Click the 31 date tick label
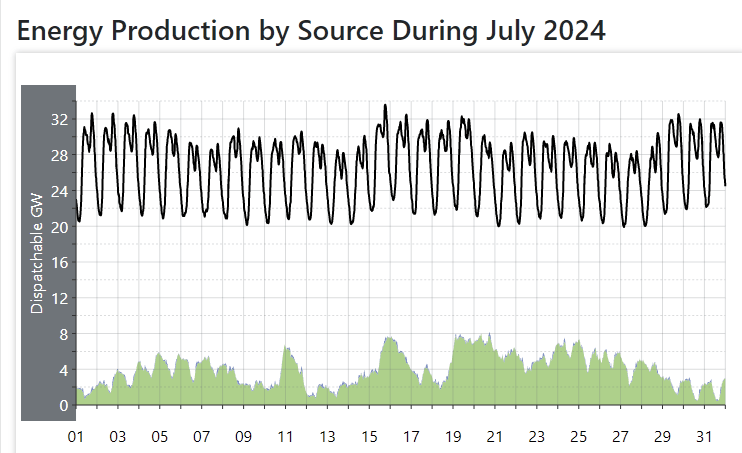 point(704,437)
